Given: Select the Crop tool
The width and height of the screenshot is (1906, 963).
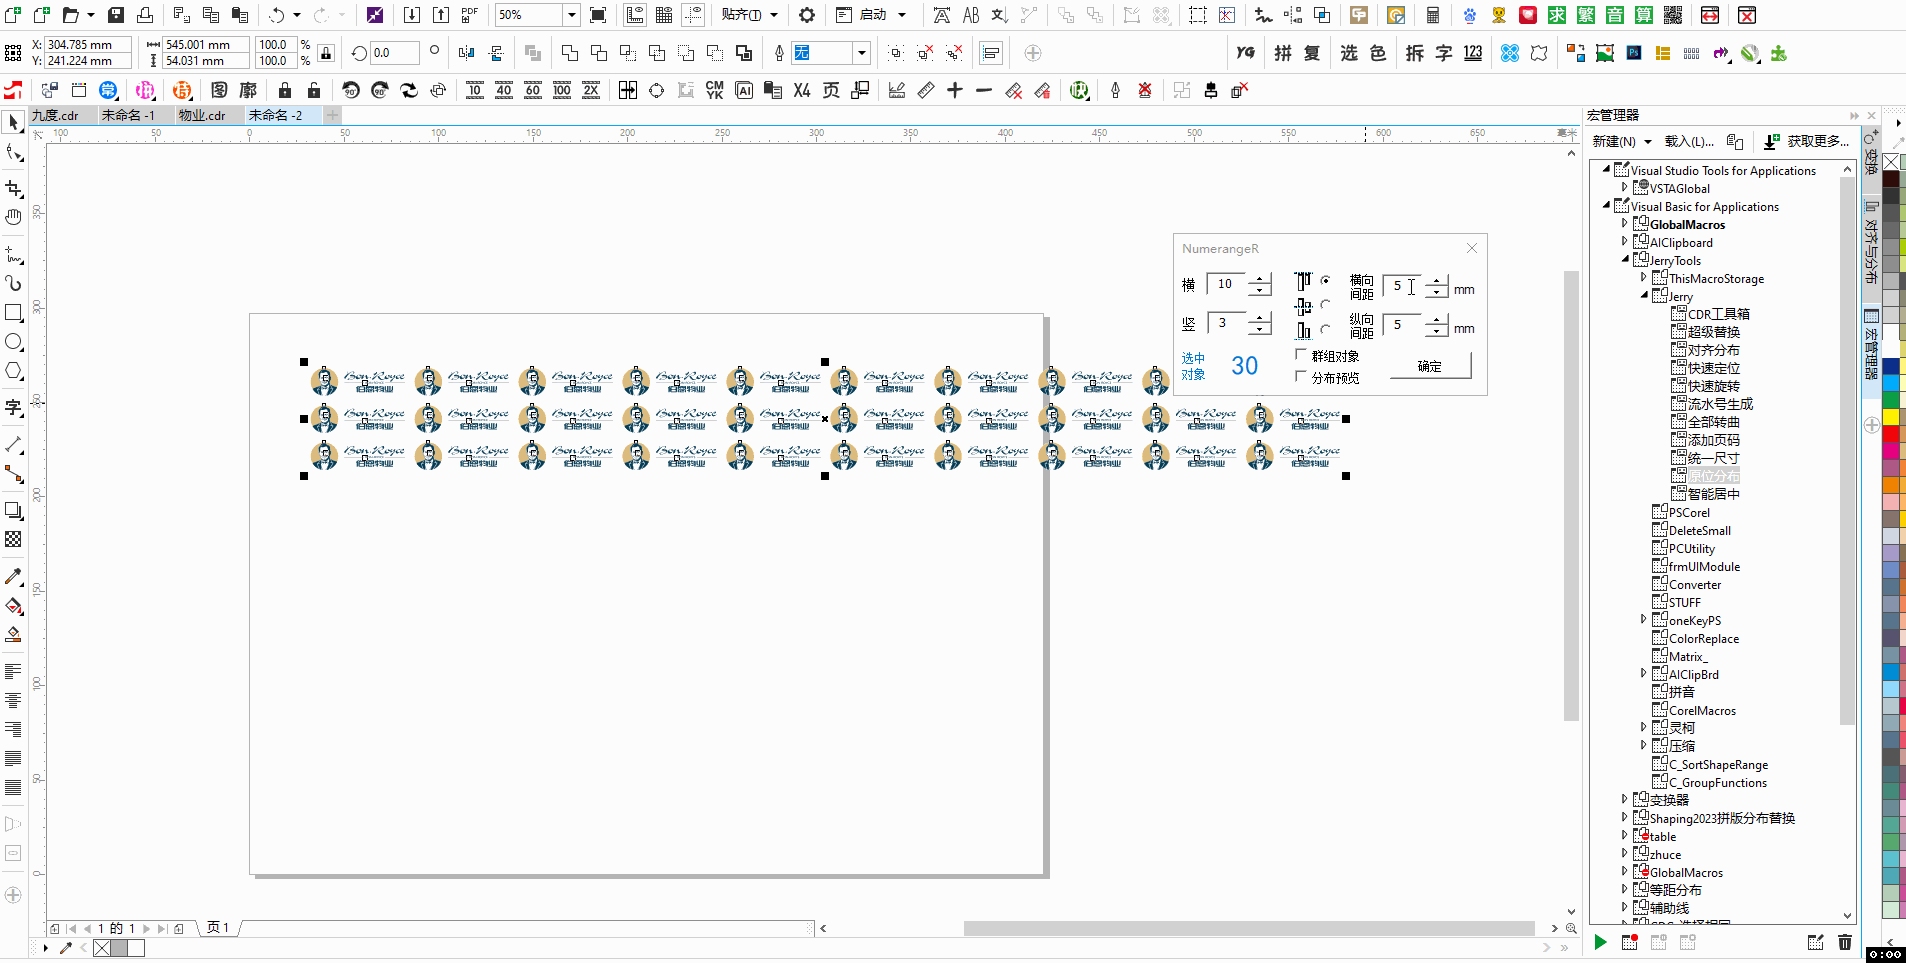Looking at the screenshot, I should pyautogui.click(x=14, y=188).
